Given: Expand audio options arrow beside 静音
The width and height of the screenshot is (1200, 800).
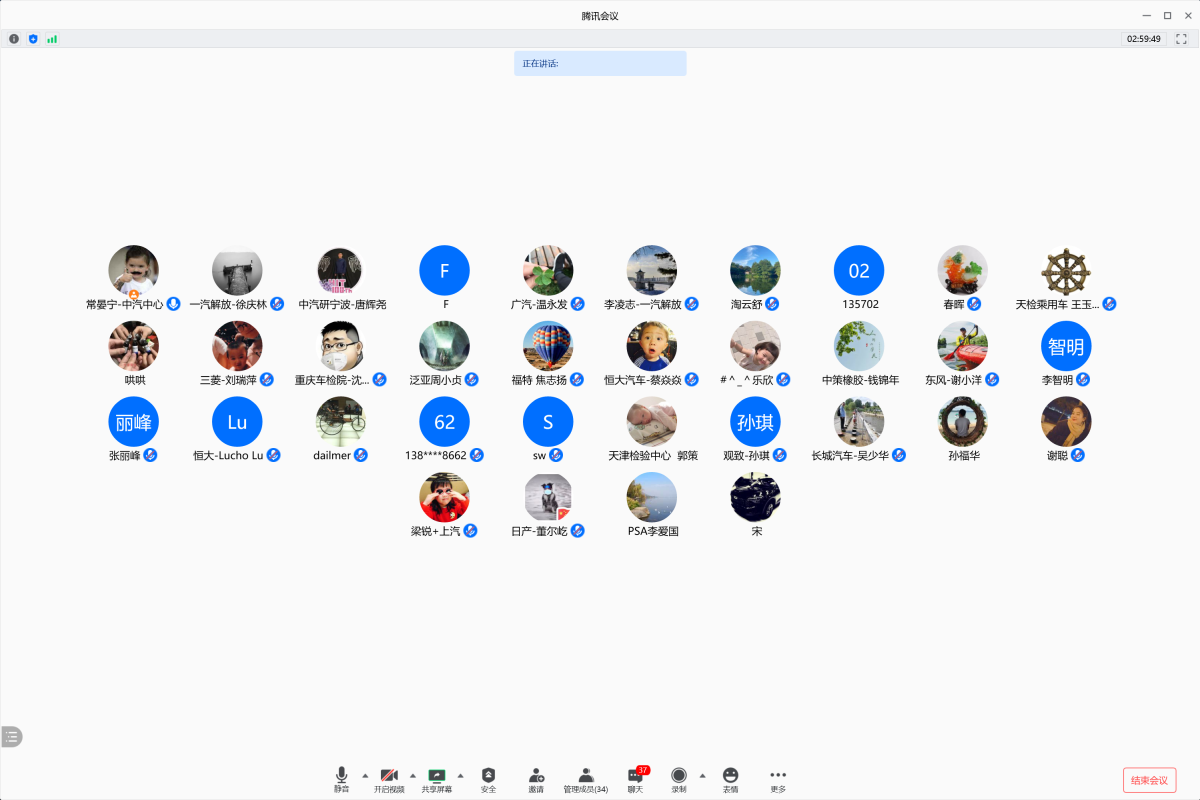Looking at the screenshot, I should (x=364, y=775).
